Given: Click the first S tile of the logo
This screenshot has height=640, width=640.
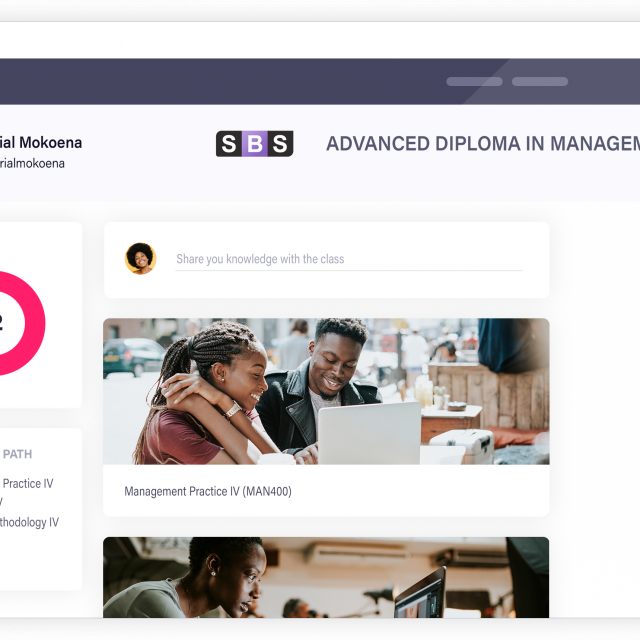Looking at the screenshot, I should coord(229,144).
